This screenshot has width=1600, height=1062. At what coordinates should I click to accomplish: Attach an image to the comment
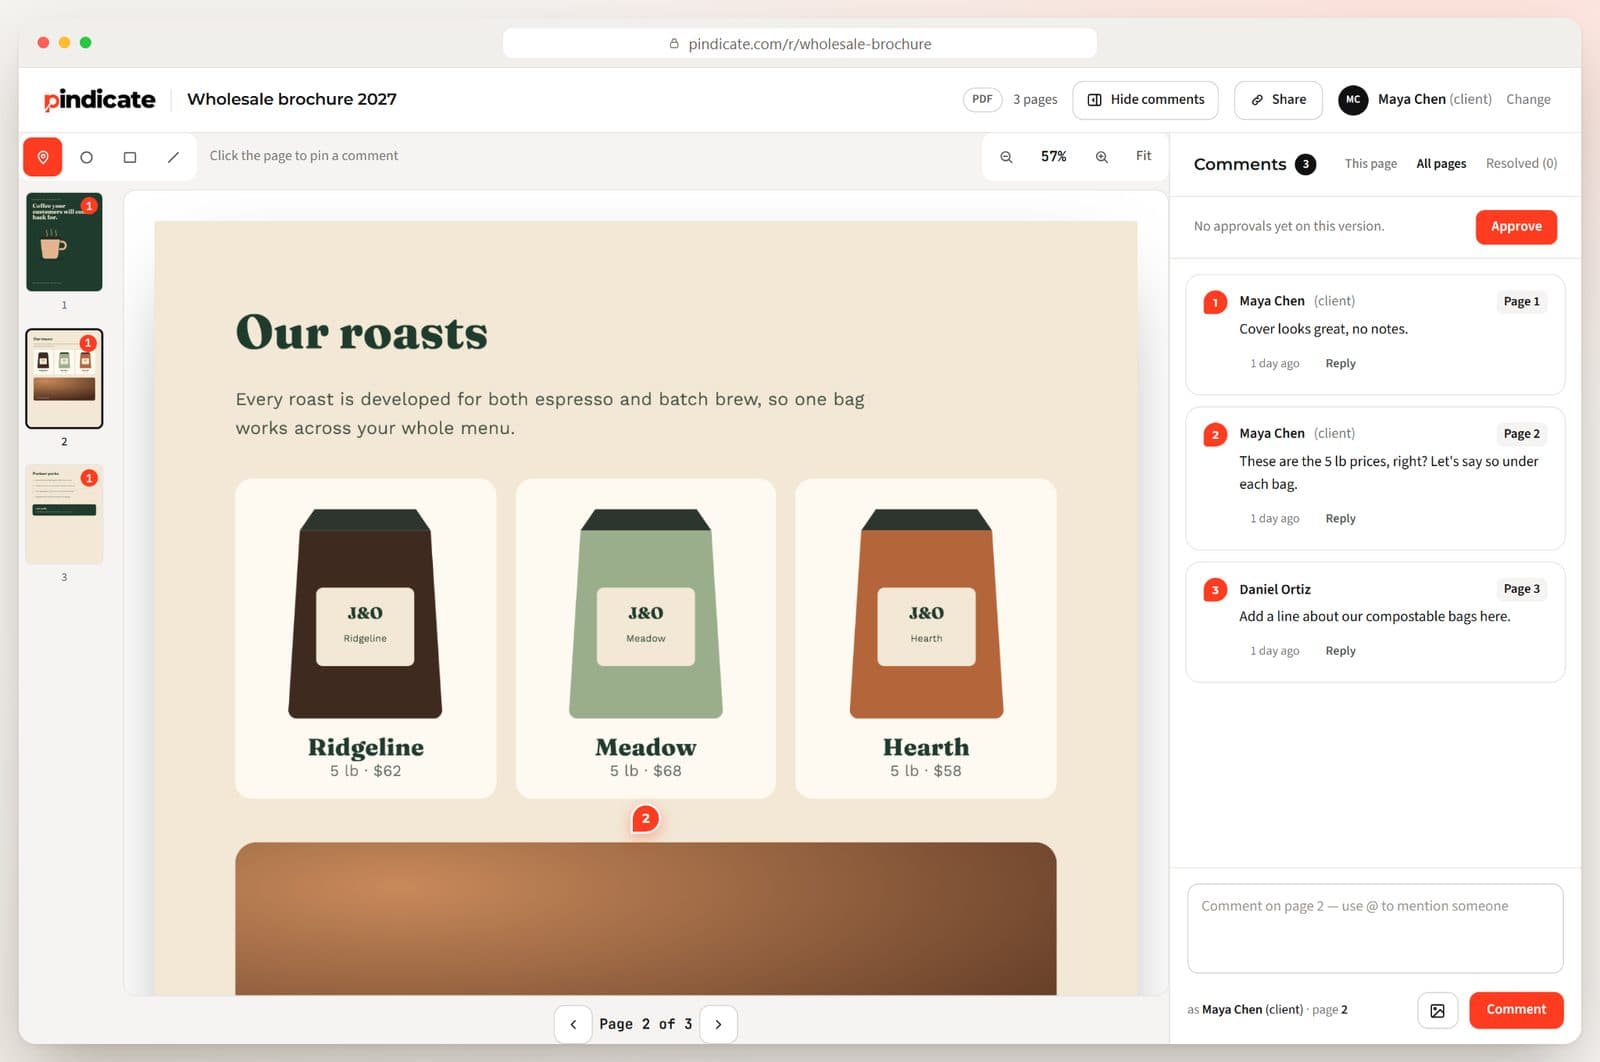click(x=1437, y=1010)
